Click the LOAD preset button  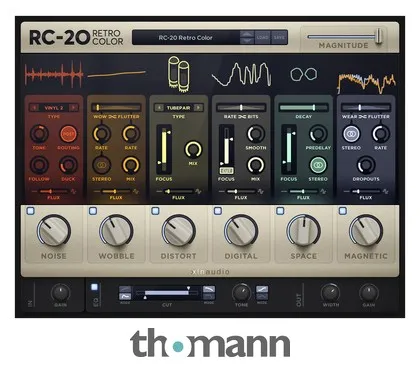[x=263, y=37]
